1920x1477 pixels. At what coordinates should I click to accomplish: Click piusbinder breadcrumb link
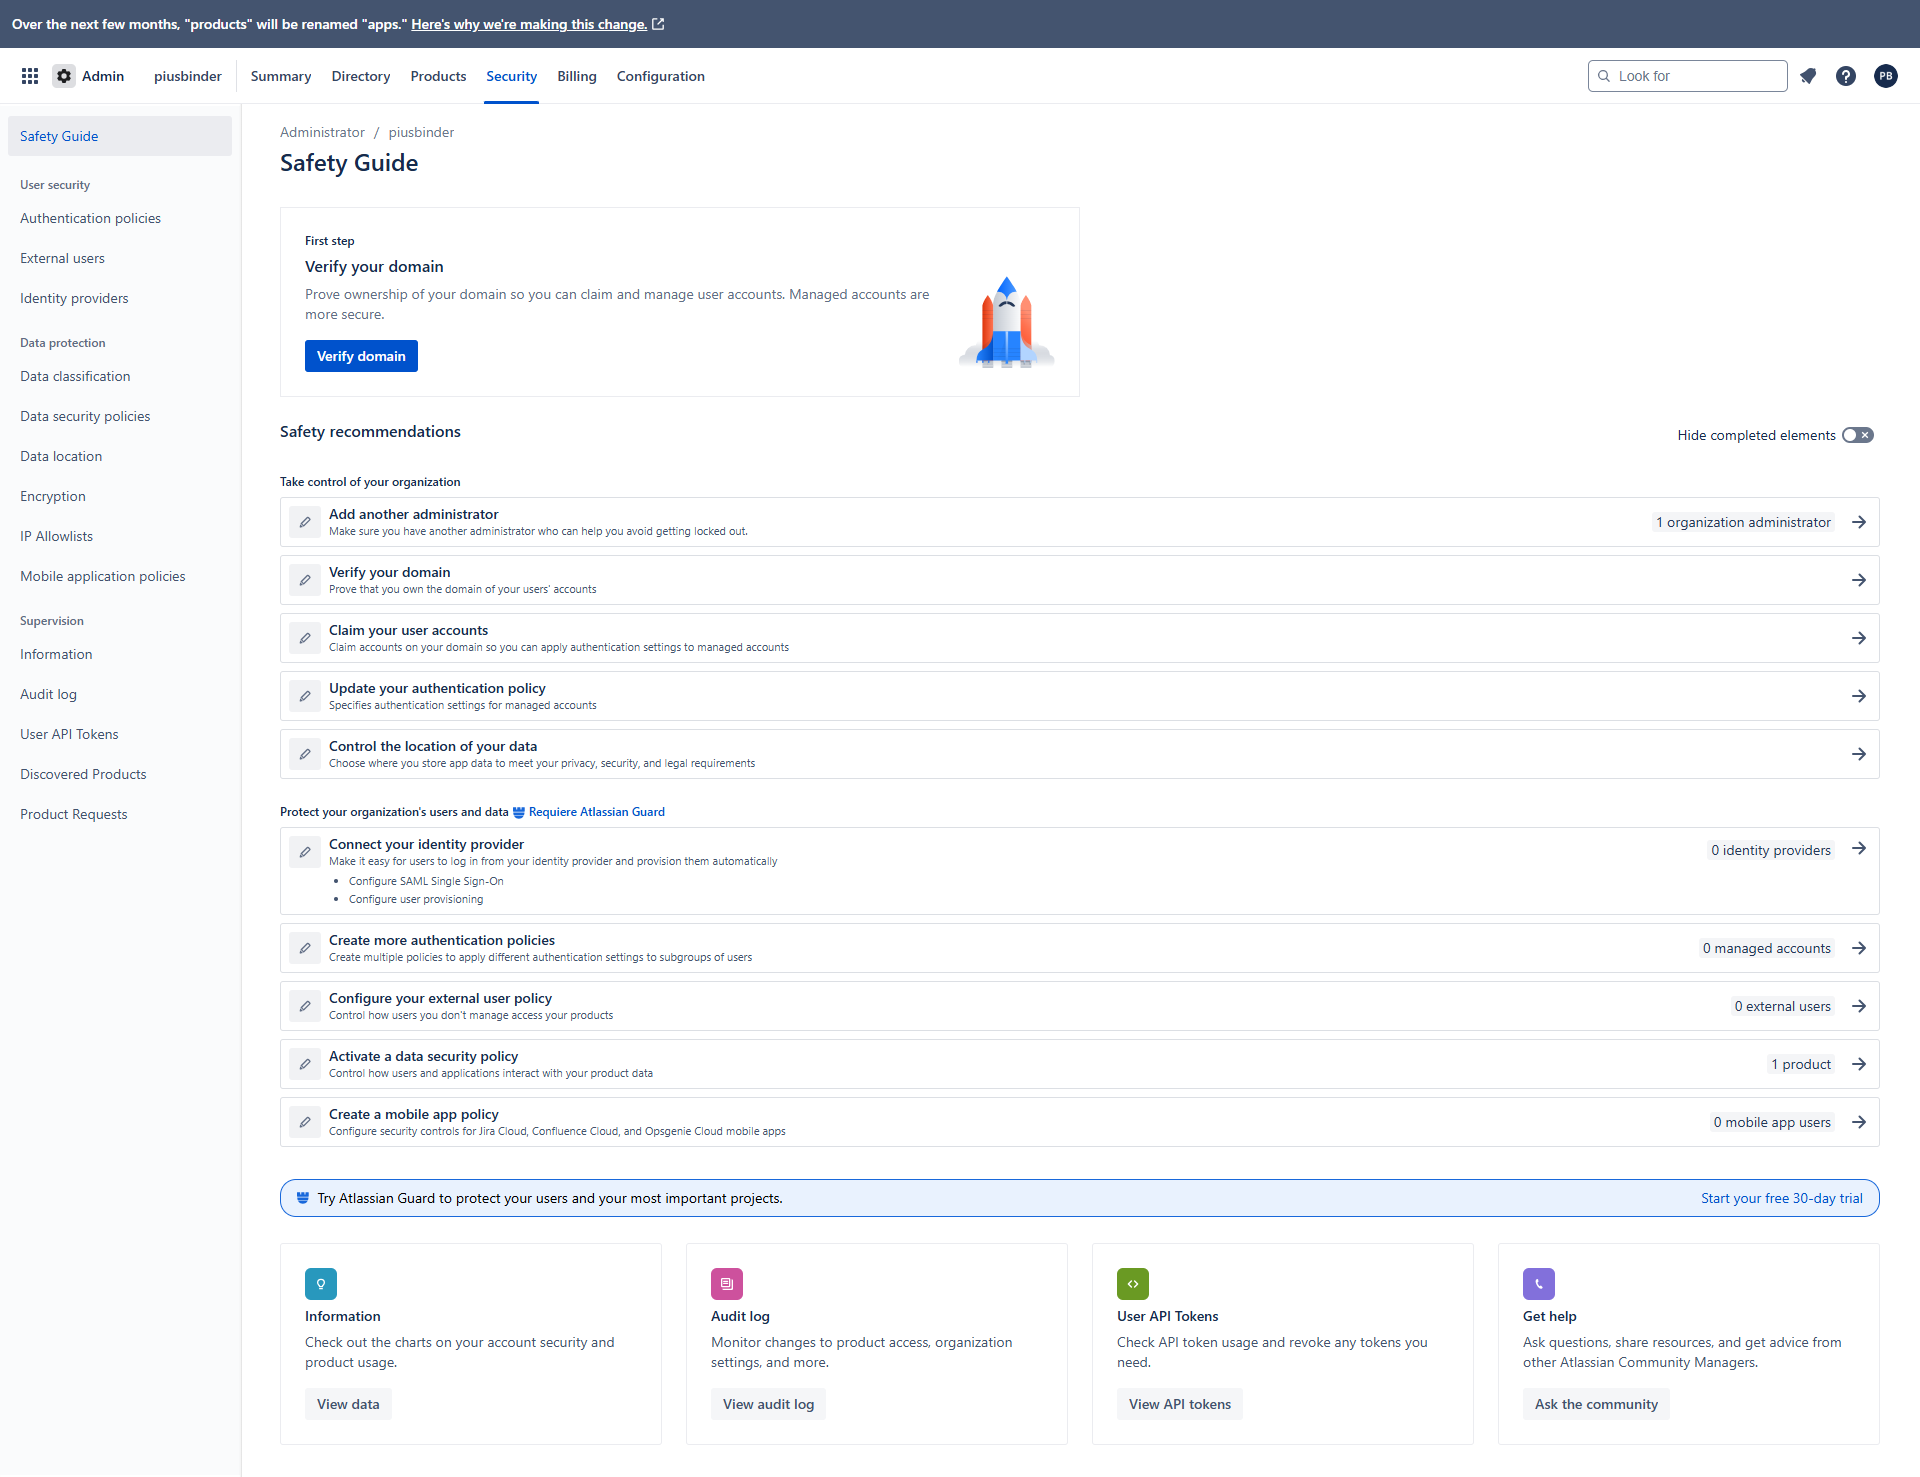point(421,132)
